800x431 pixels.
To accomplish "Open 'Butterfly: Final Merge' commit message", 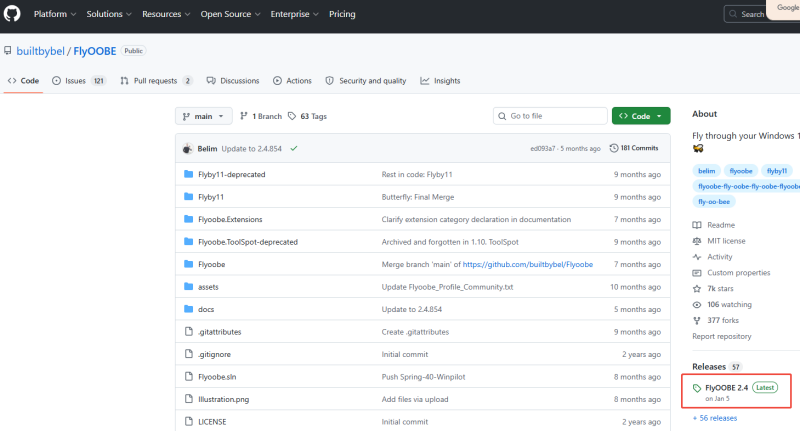I will pyautogui.click(x=418, y=197).
